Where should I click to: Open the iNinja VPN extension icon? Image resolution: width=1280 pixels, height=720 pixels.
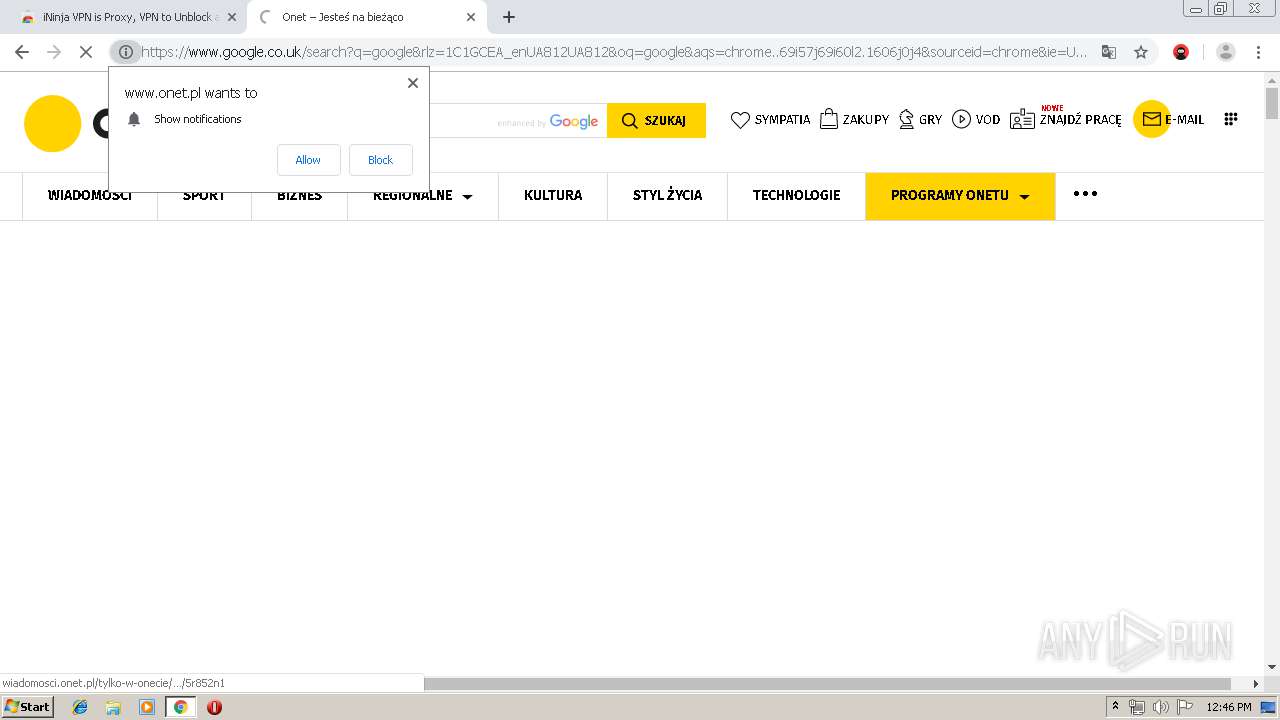(x=1181, y=52)
